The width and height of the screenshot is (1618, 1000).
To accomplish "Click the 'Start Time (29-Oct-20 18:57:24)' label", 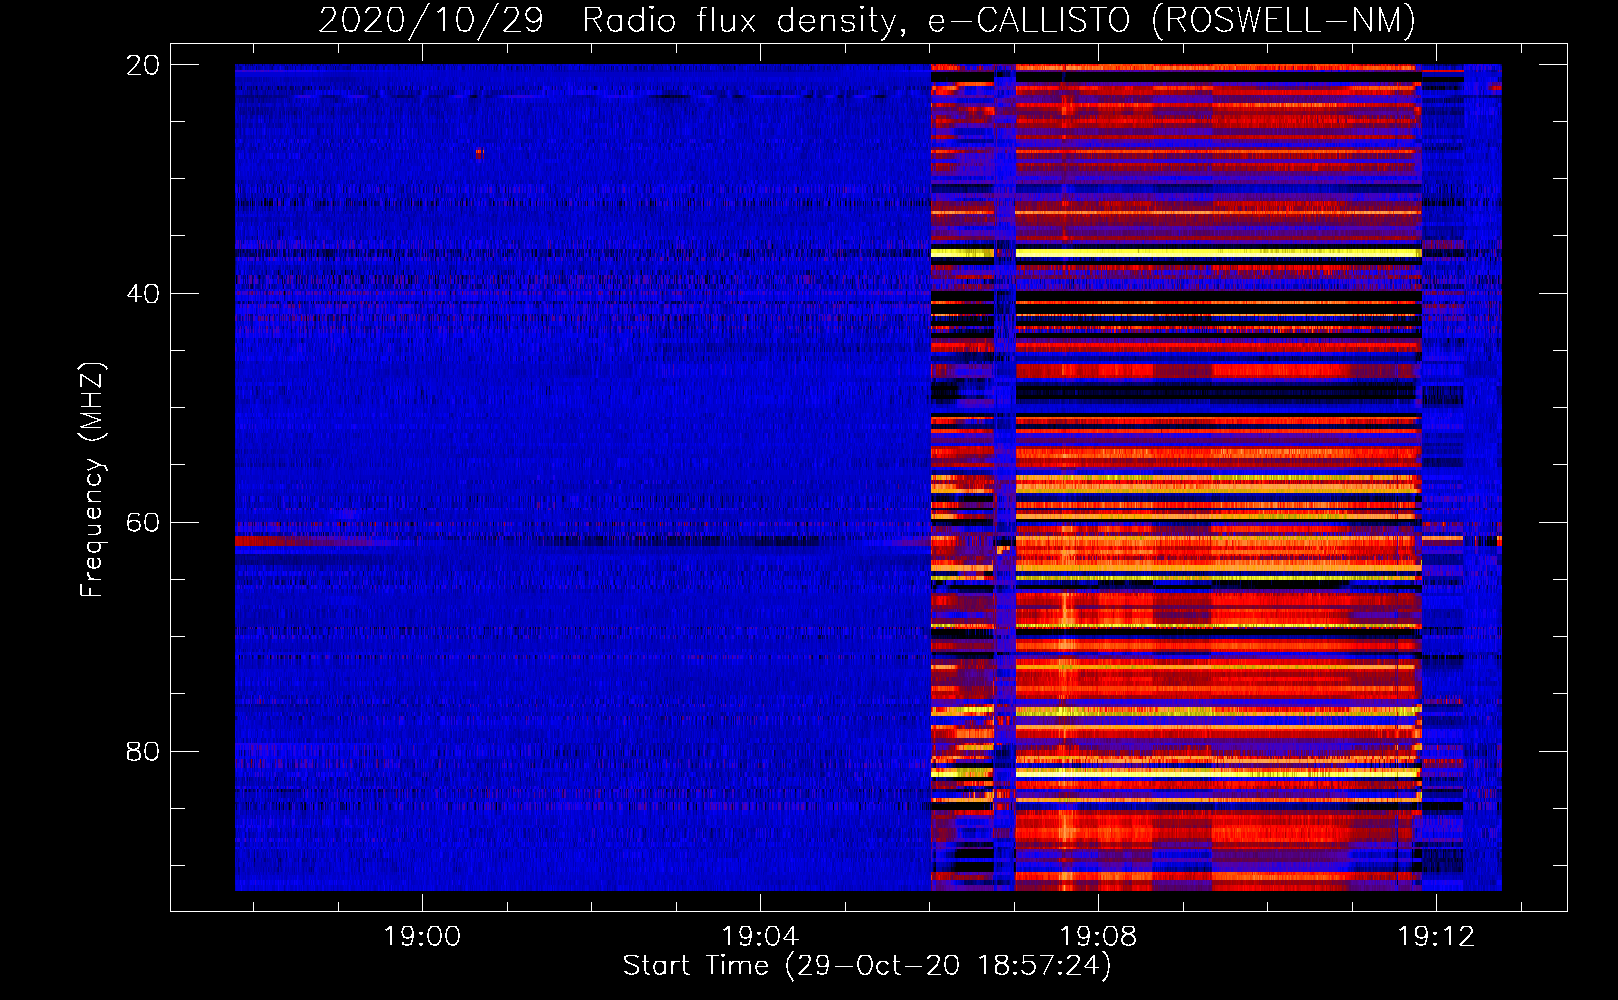I will 867,966.
